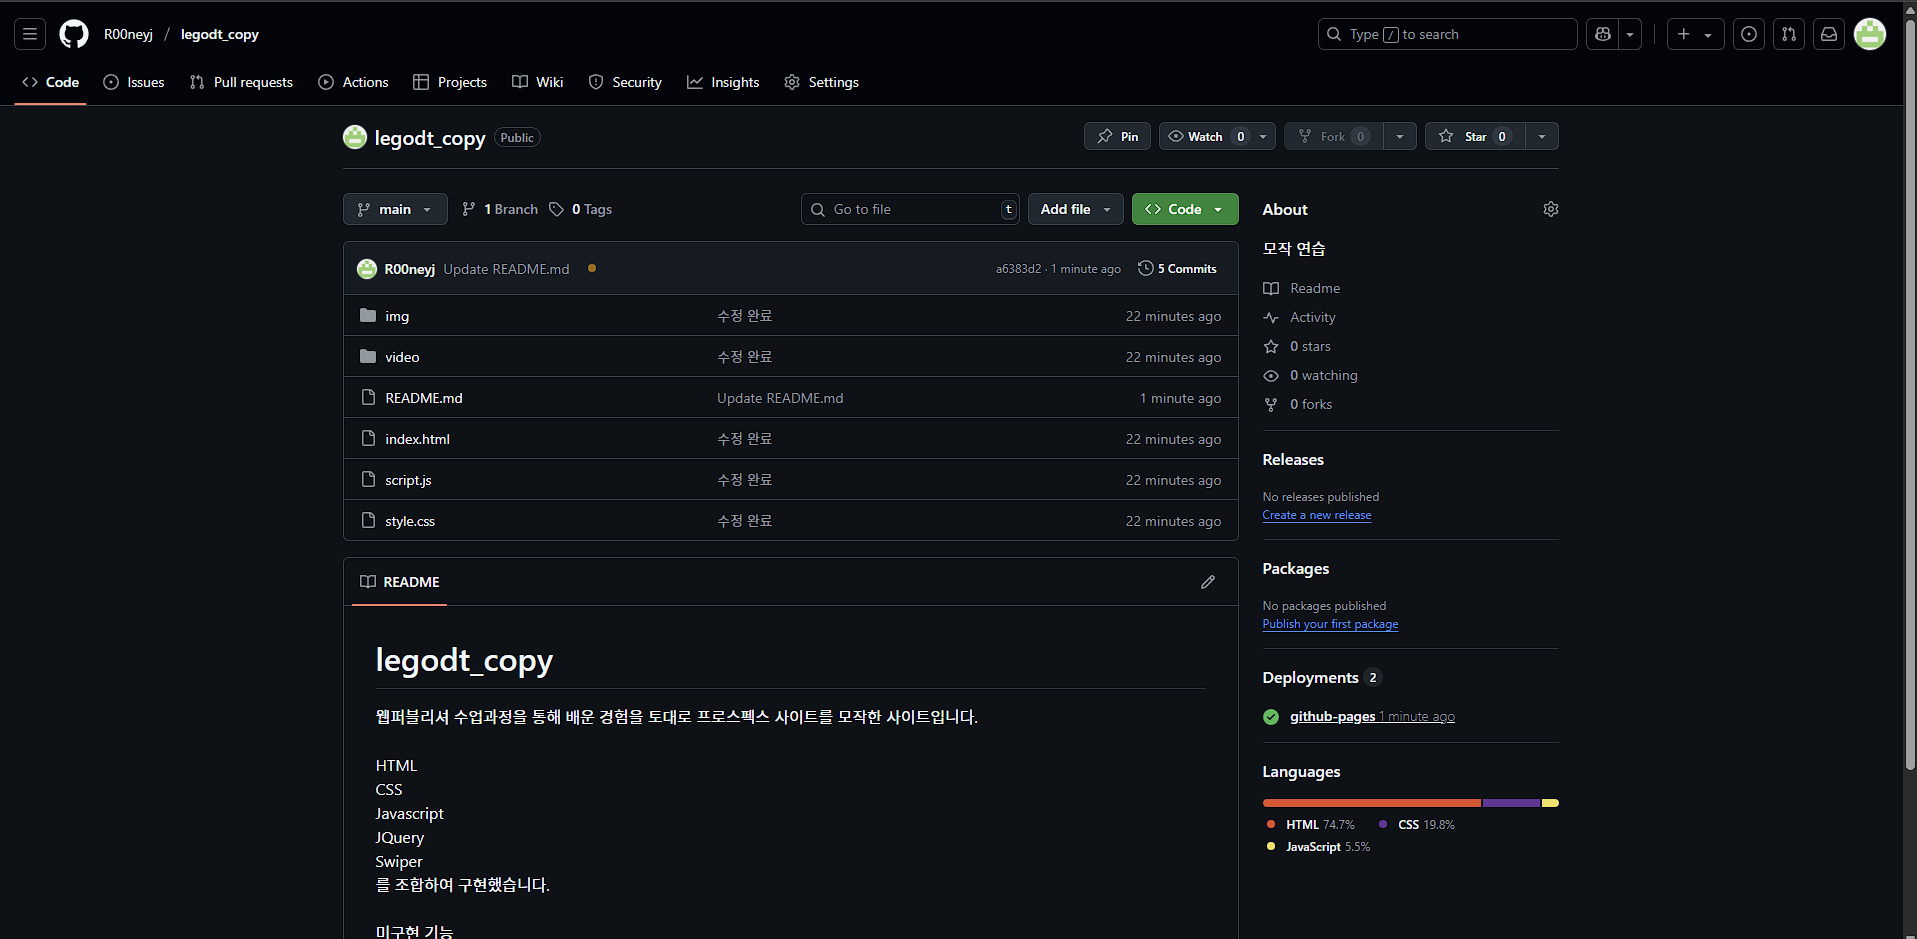
Task: Edit README with the pencil icon
Action: click(1208, 582)
